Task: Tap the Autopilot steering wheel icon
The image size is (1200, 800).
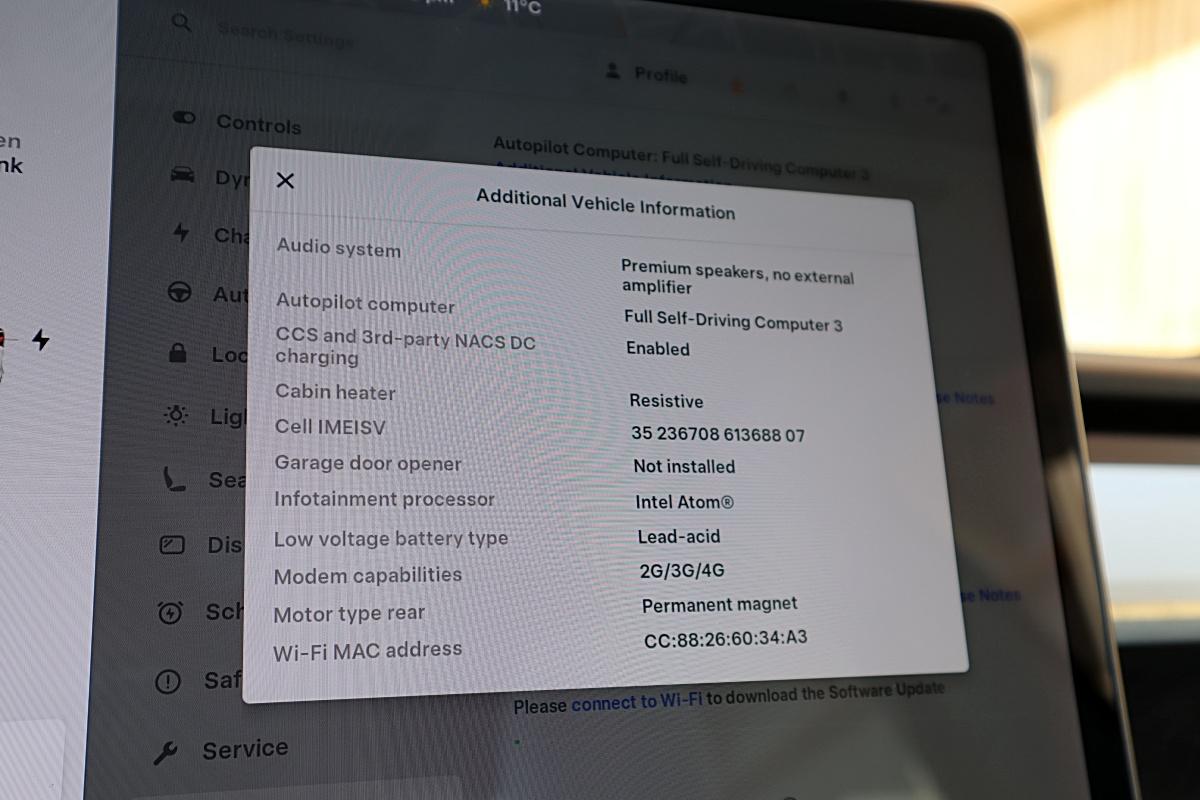Action: 180,293
